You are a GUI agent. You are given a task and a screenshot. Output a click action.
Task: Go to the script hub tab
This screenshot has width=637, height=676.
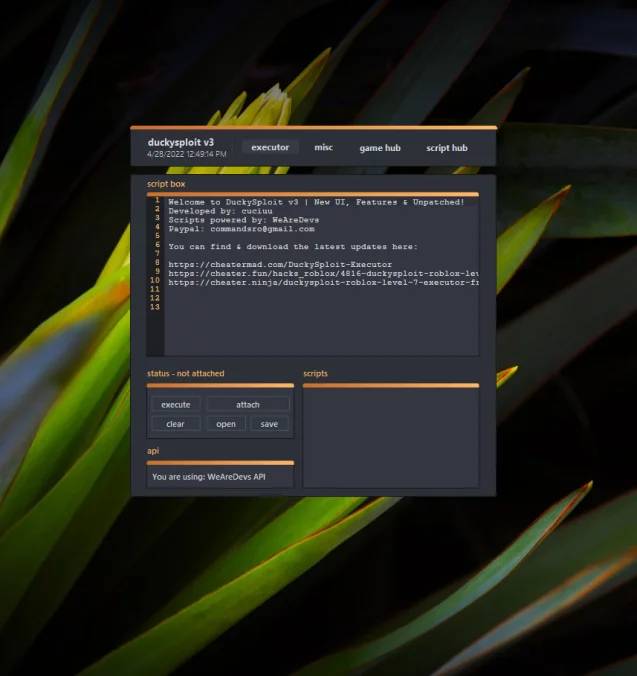[447, 148]
